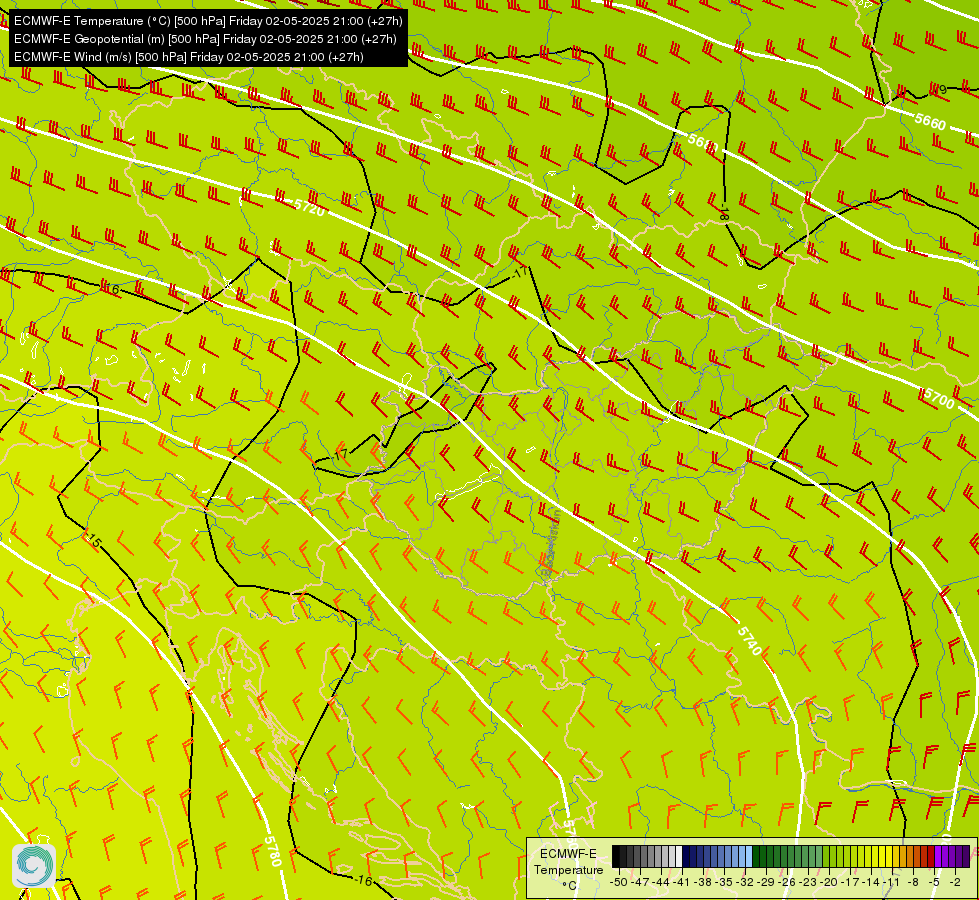
Task: Click the -41 tick label in legend
Action: [682, 882]
